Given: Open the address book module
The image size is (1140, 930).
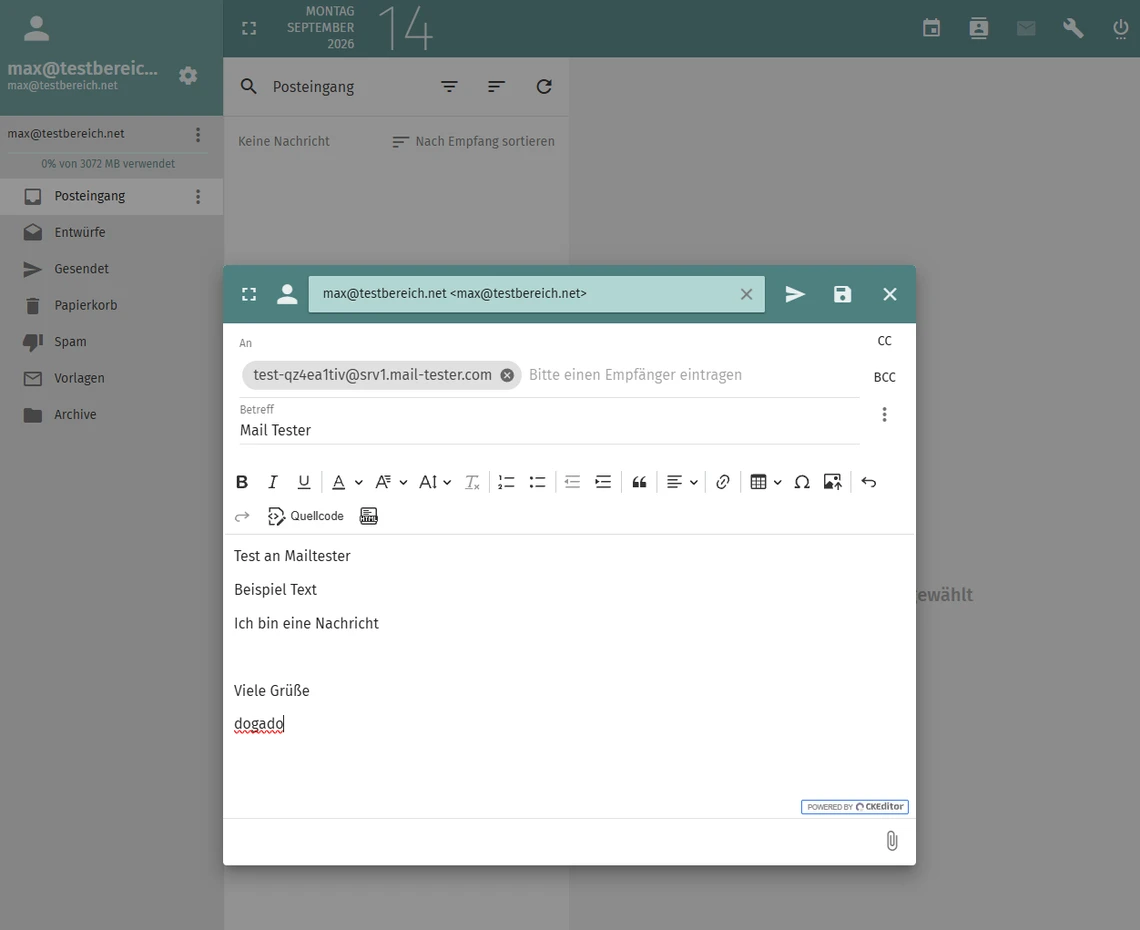Looking at the screenshot, I should tap(979, 28).
